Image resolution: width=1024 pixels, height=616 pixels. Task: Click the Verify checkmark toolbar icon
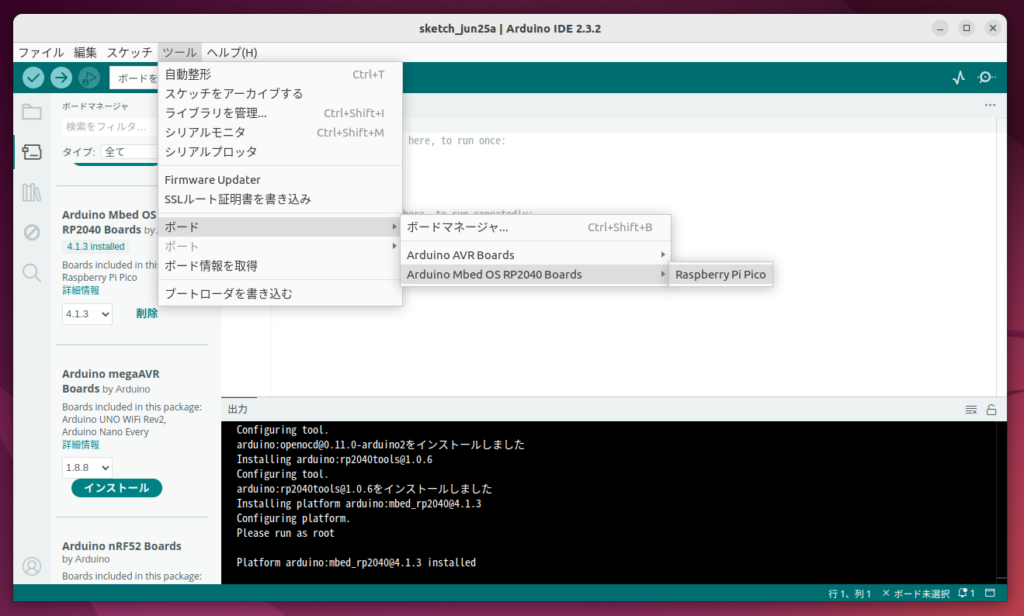coord(33,78)
